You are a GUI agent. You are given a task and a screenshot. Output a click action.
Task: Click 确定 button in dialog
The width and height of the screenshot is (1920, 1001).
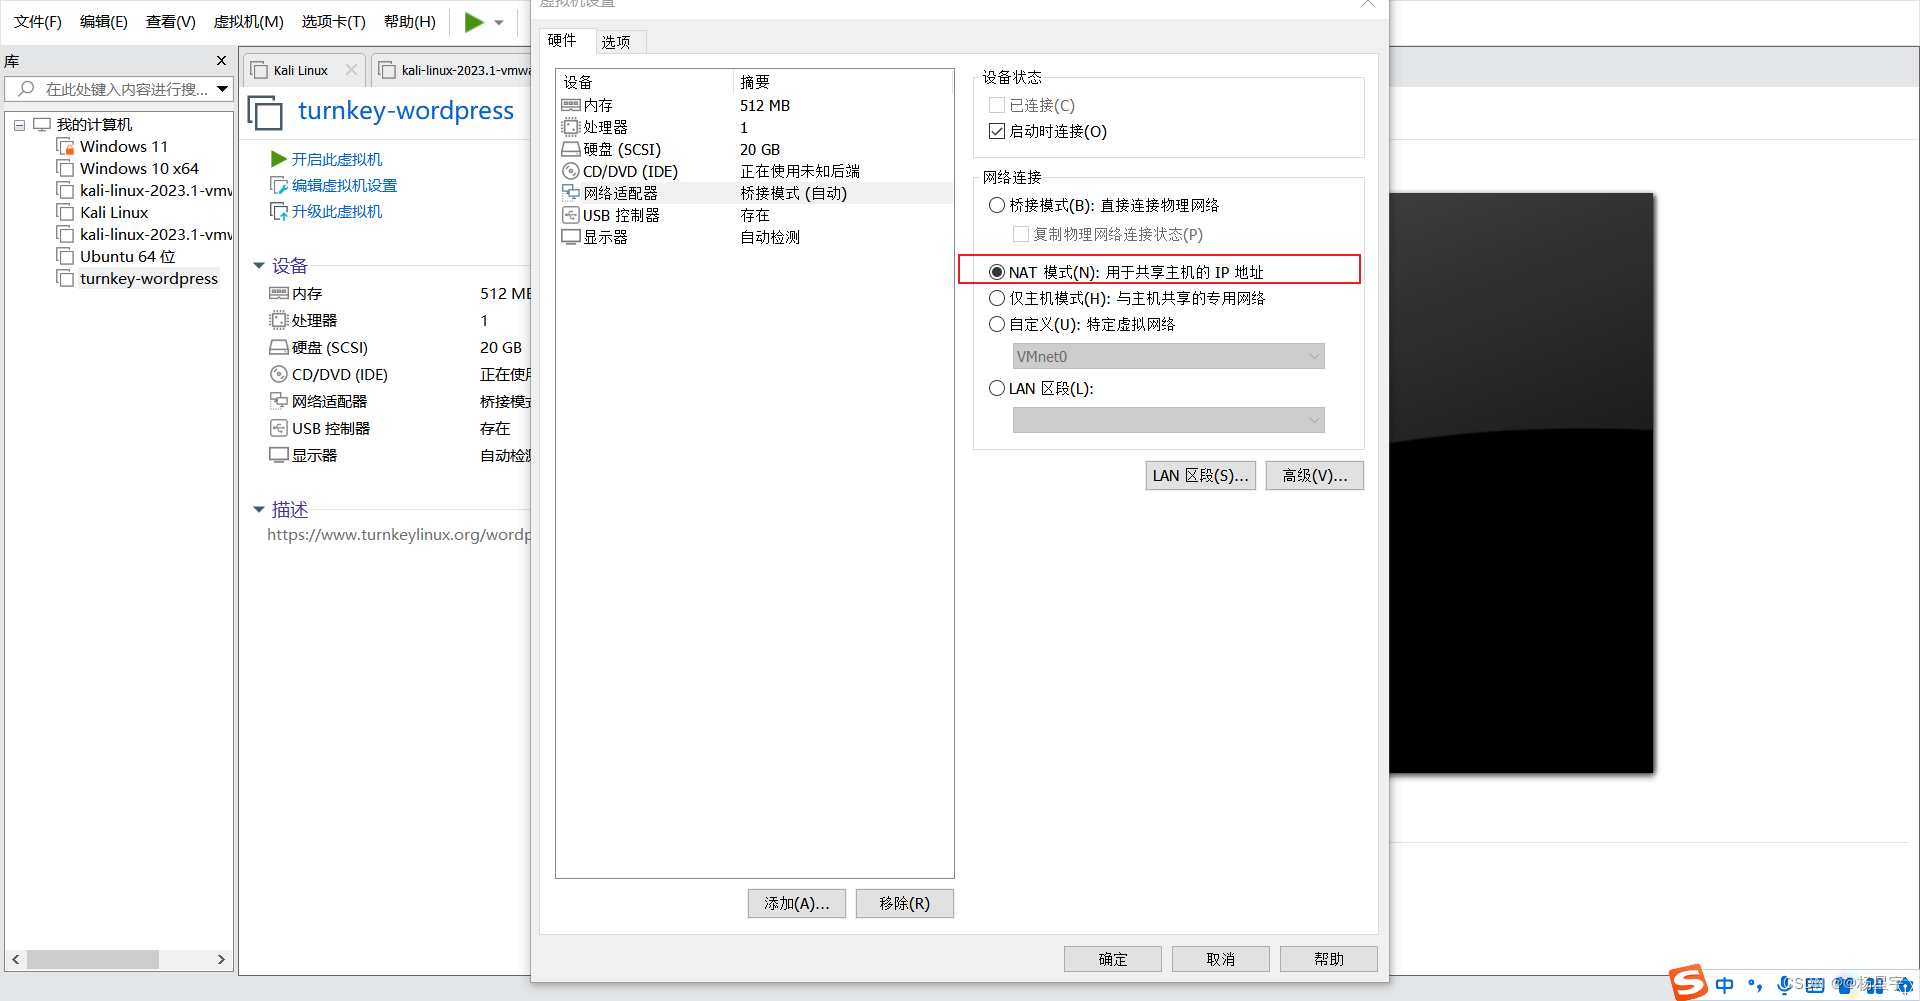coord(1112,959)
